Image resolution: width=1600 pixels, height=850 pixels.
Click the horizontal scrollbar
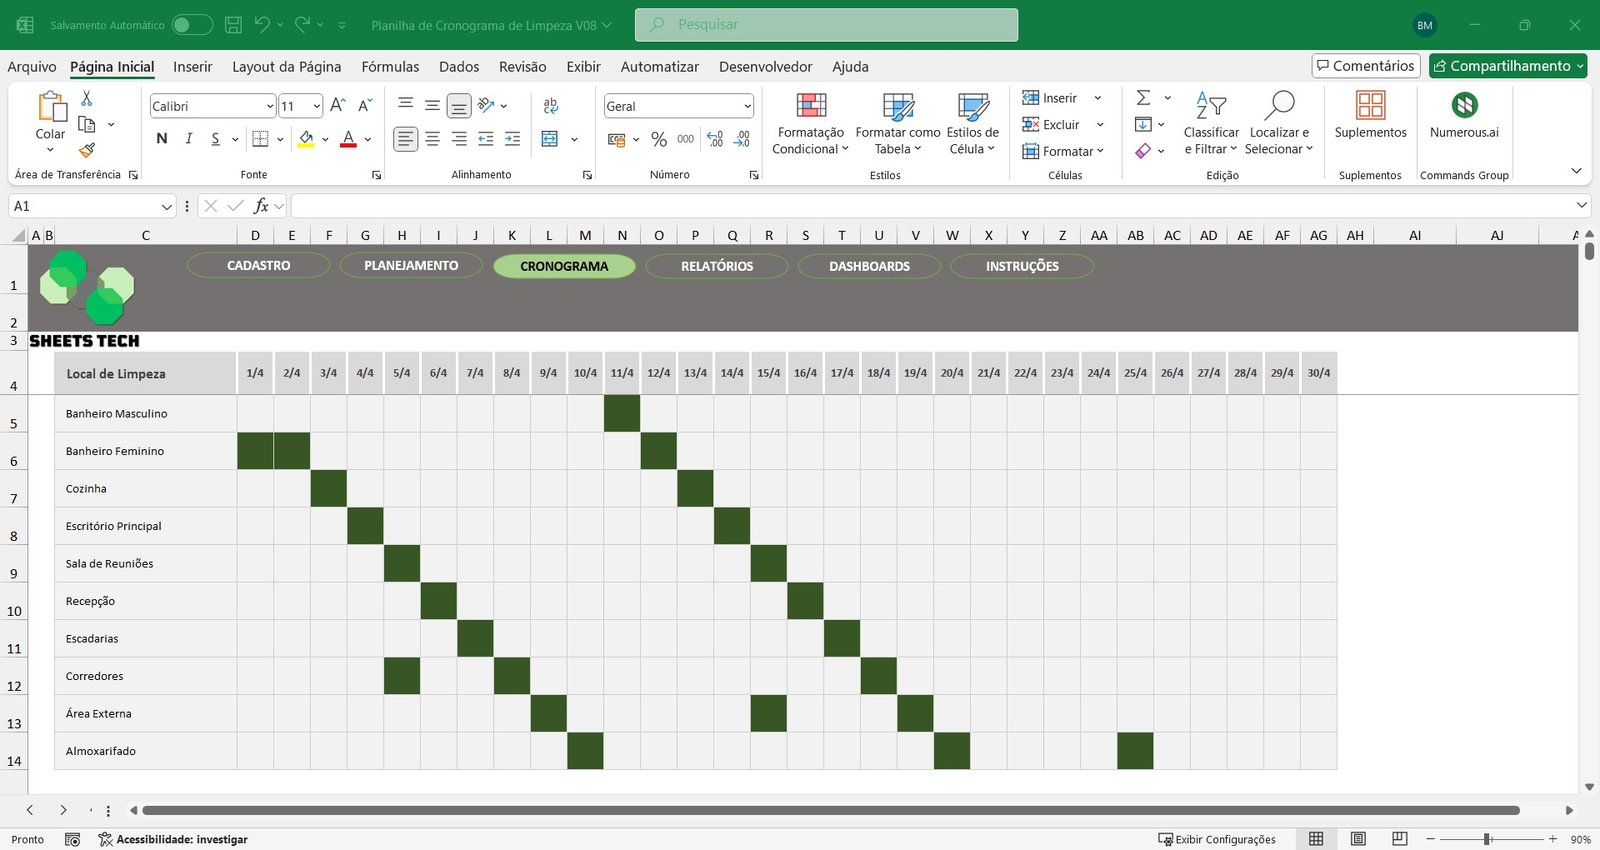click(831, 810)
